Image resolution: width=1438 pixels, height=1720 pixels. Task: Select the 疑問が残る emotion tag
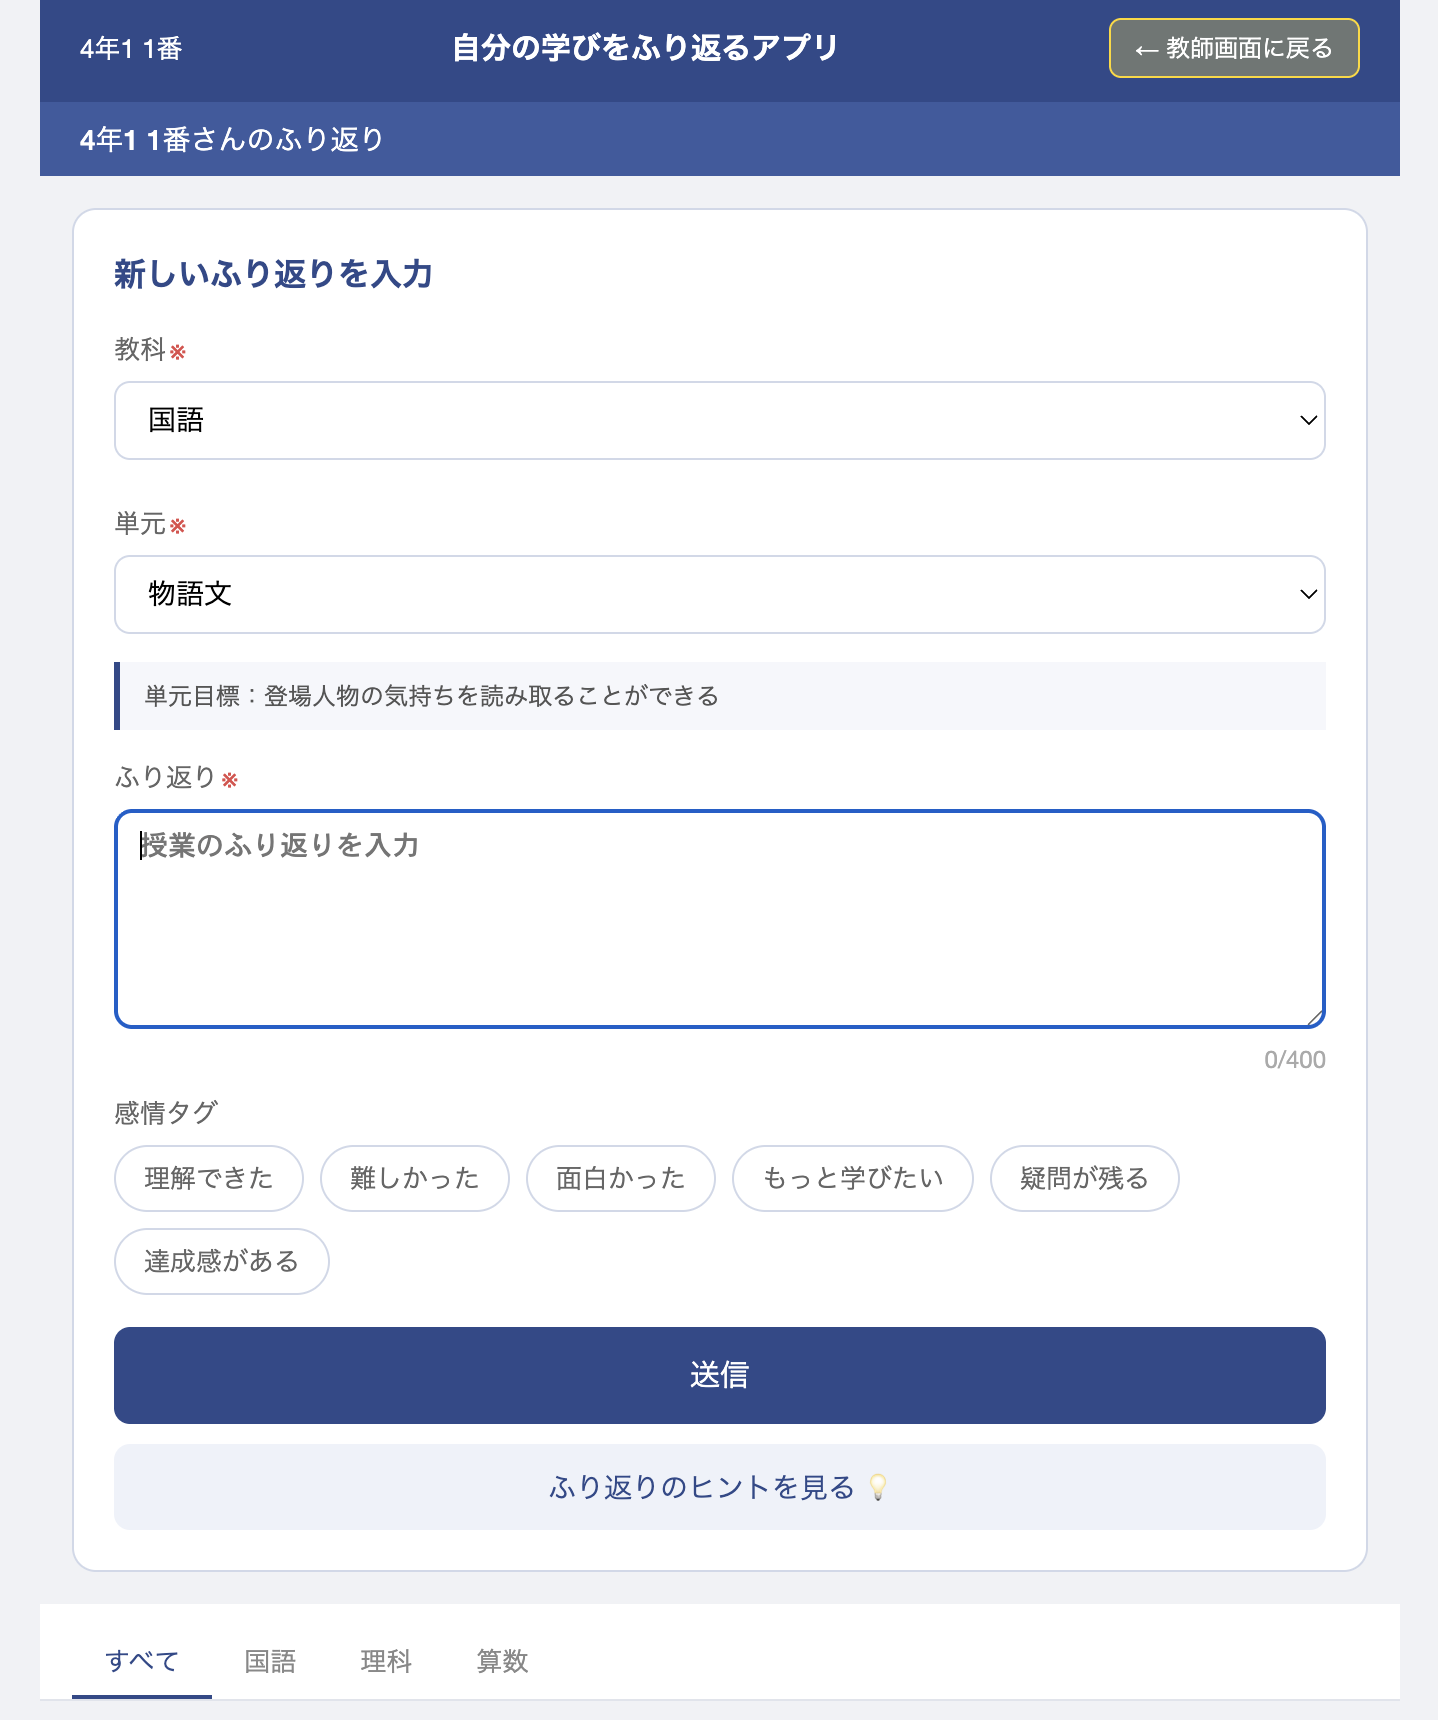tap(1085, 1178)
